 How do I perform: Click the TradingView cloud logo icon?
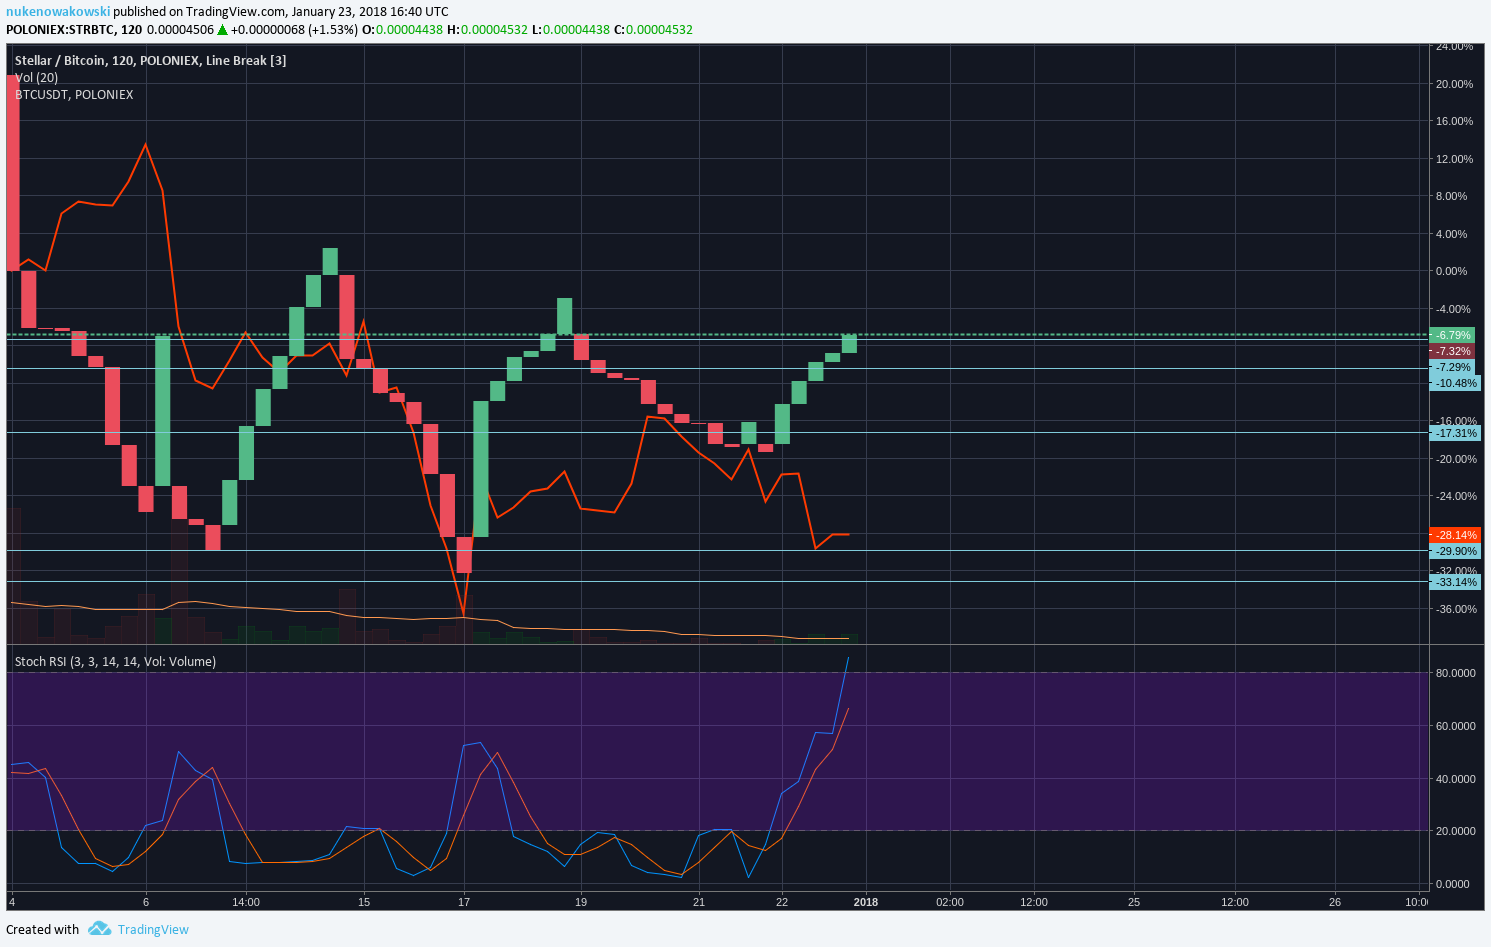click(x=99, y=929)
